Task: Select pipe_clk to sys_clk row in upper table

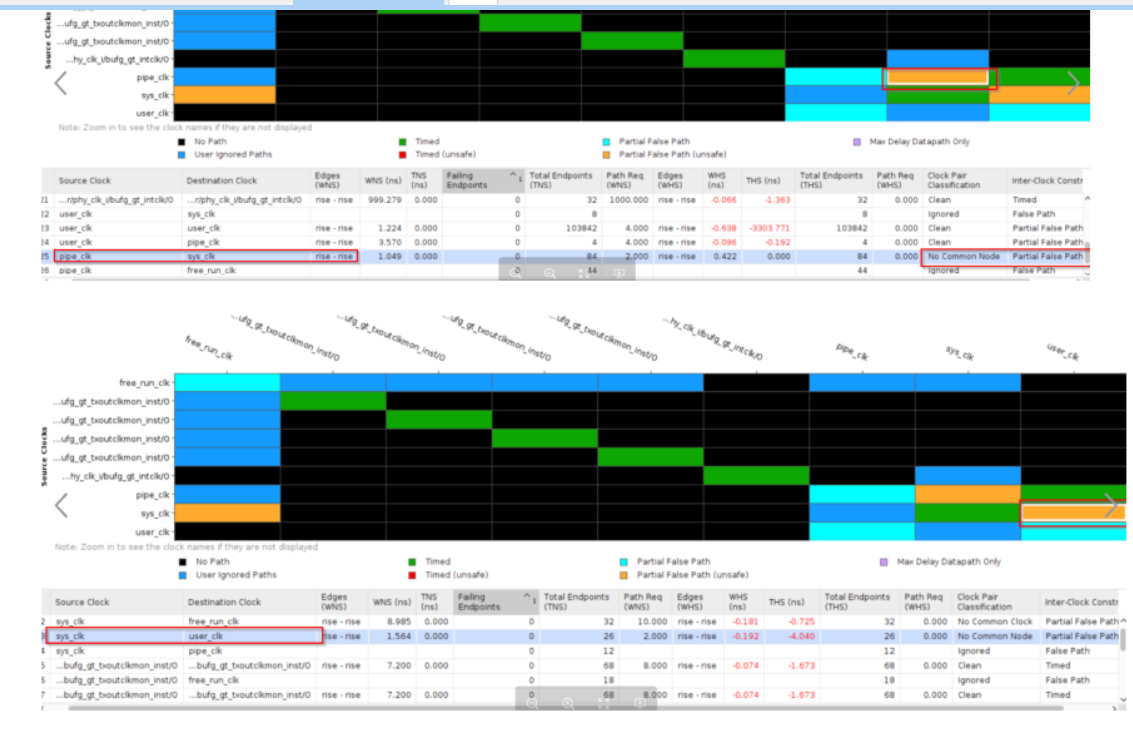Action: point(564,256)
